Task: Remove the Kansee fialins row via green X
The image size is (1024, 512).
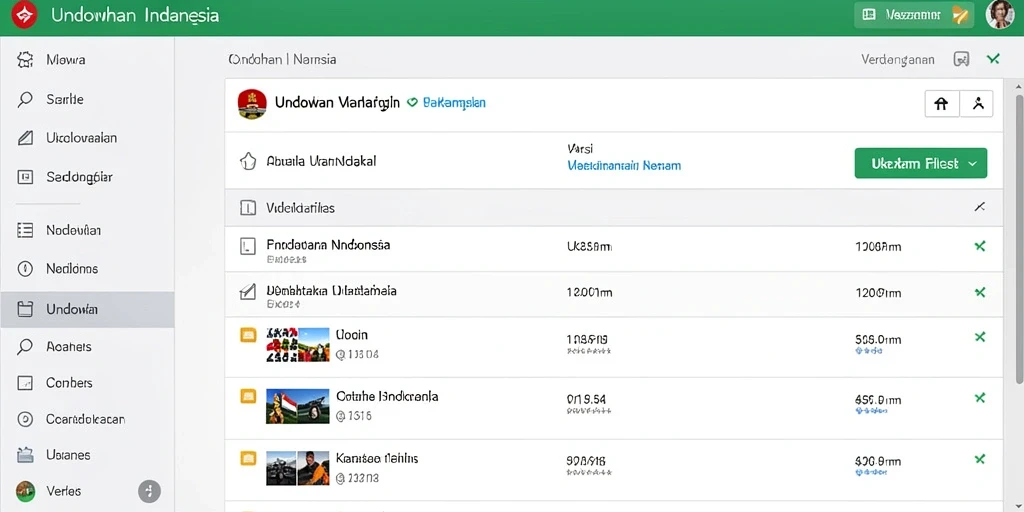Action: click(x=980, y=460)
